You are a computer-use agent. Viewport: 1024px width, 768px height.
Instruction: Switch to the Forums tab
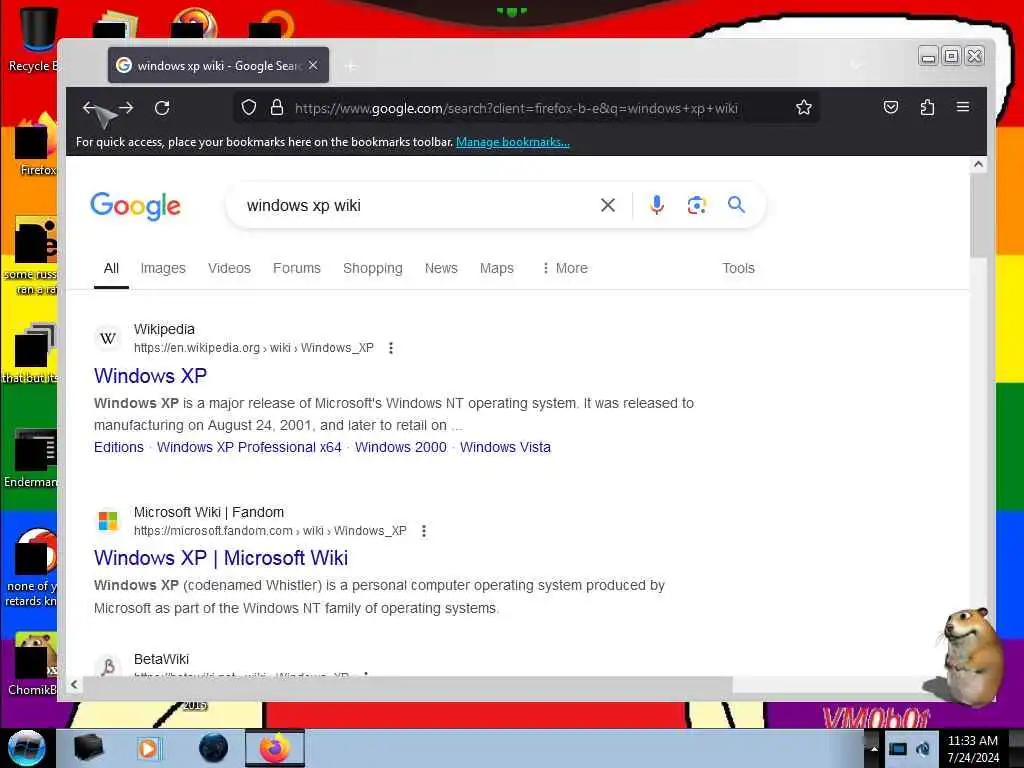296,268
